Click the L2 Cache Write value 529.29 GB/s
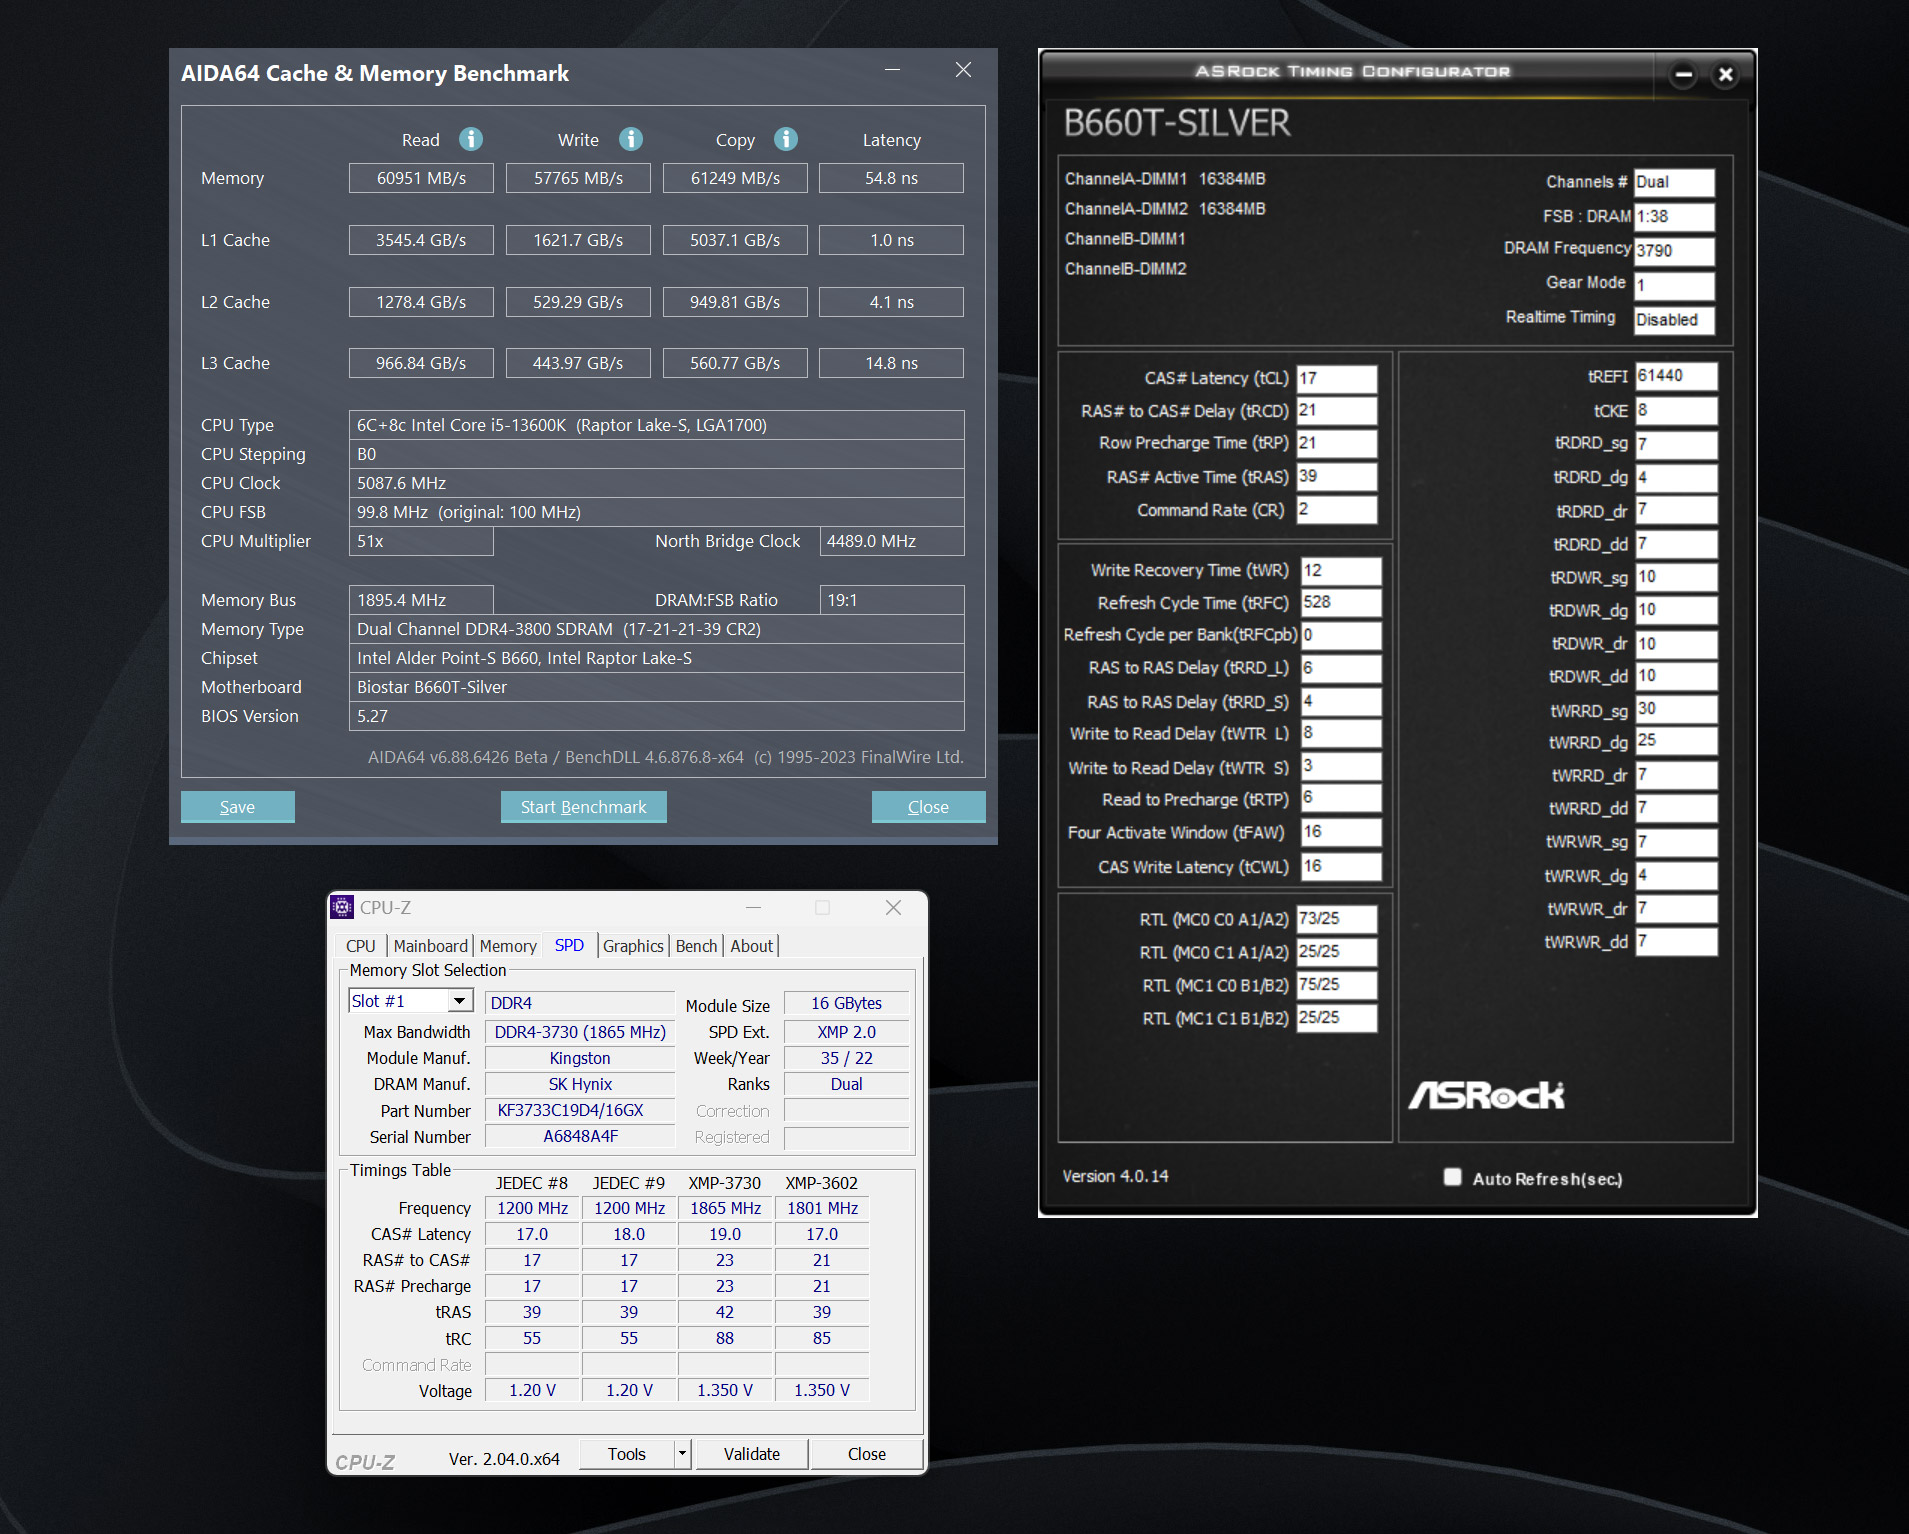The image size is (1909, 1534). click(x=578, y=302)
